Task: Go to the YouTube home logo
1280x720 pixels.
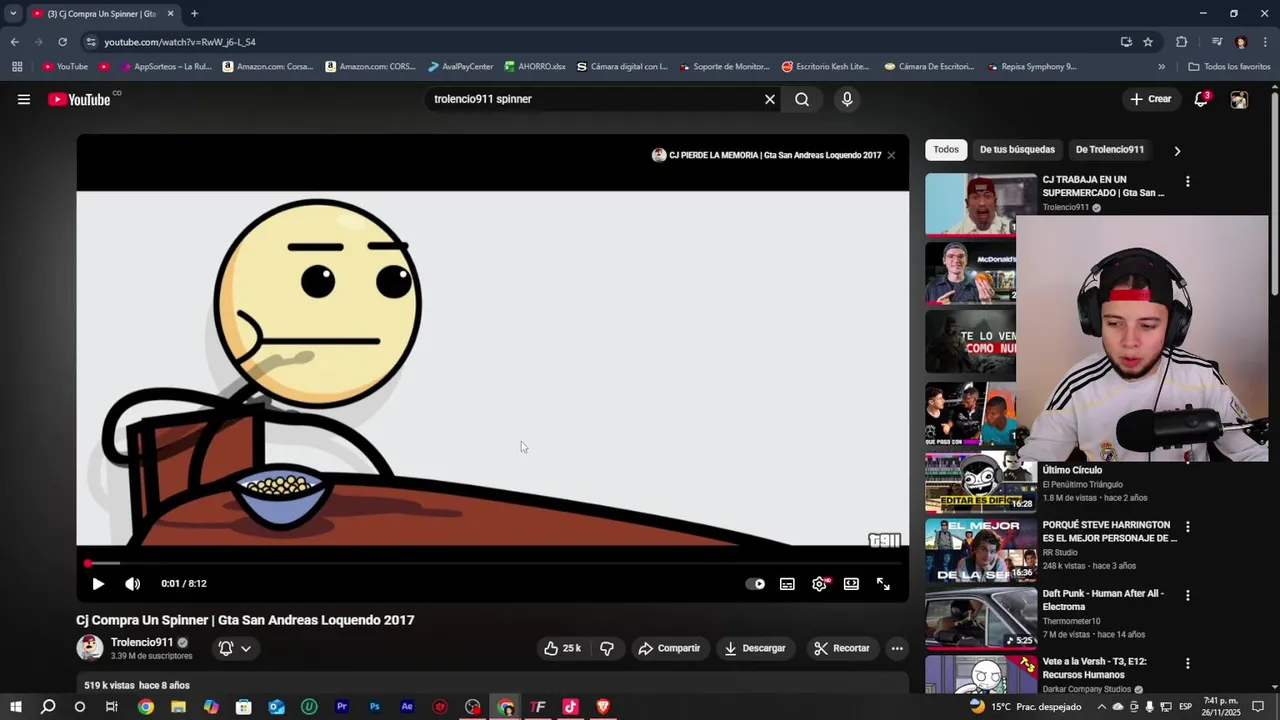Action: (79, 99)
